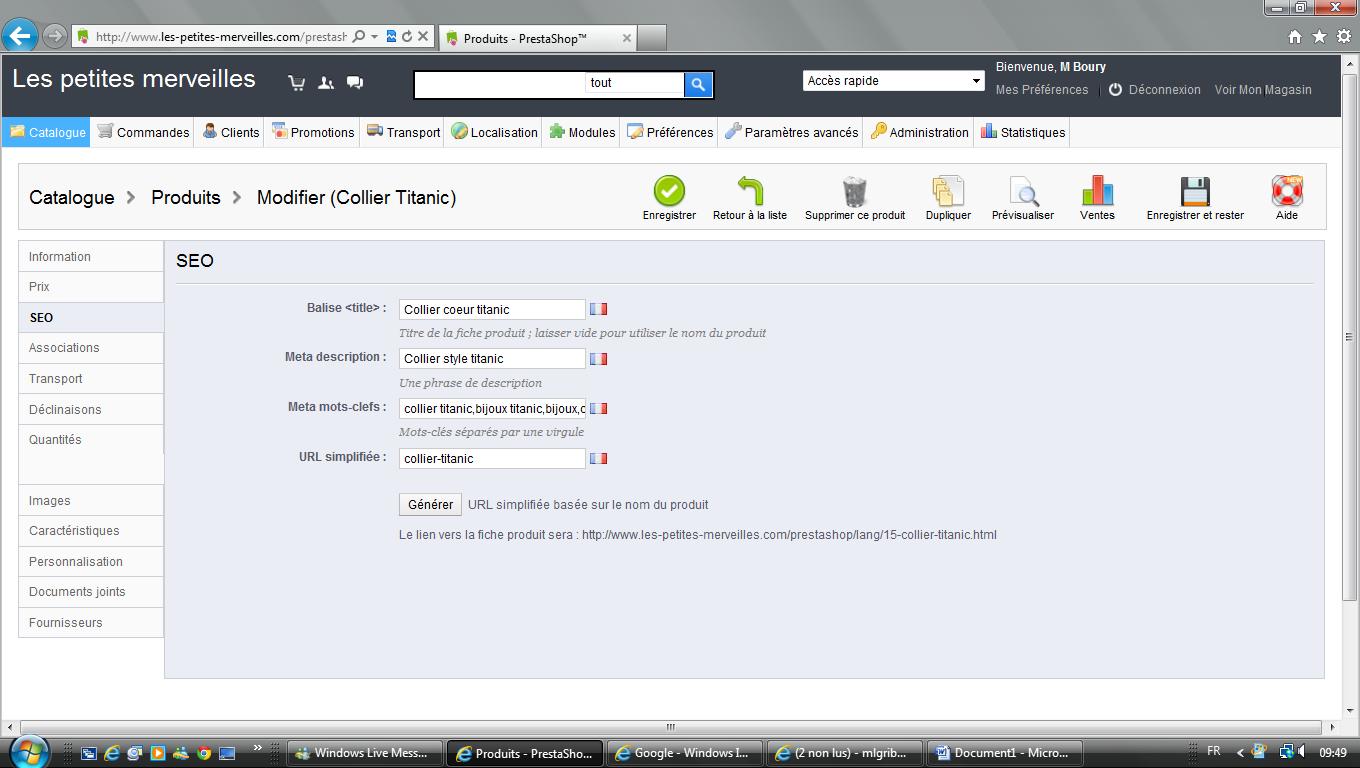This screenshot has height=768, width=1360.
Task: Click the green Enregistrer checkmark icon
Action: [x=669, y=190]
